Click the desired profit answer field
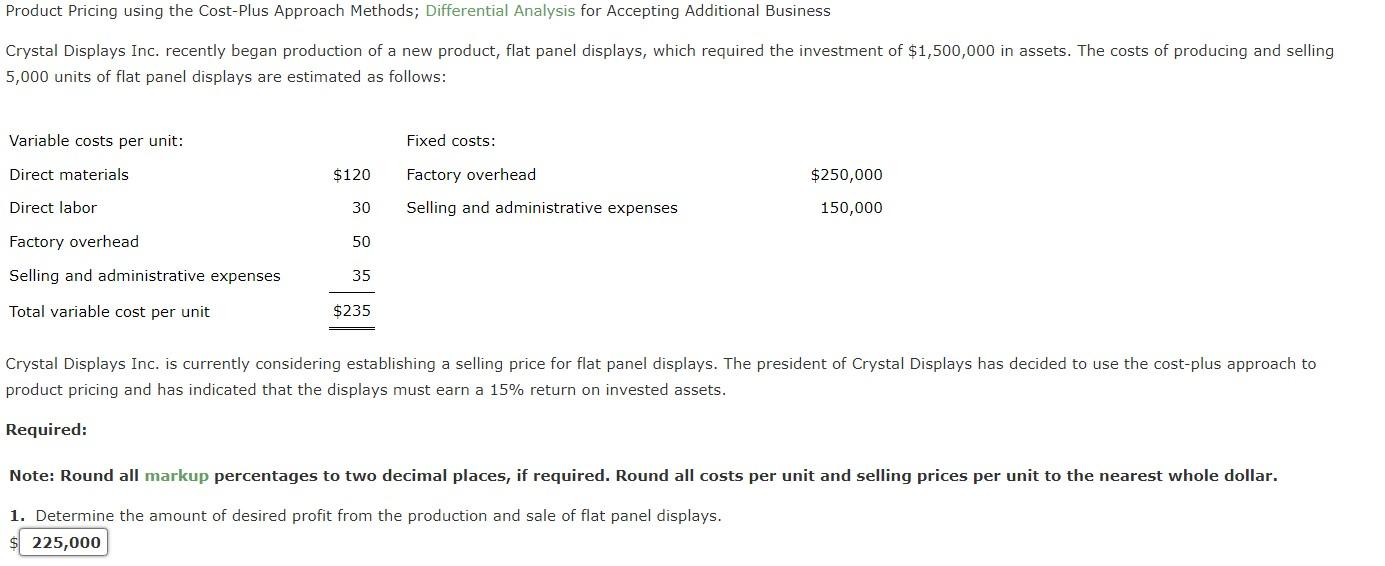Viewport: 1385px width, 566px height. pyautogui.click(x=63, y=543)
